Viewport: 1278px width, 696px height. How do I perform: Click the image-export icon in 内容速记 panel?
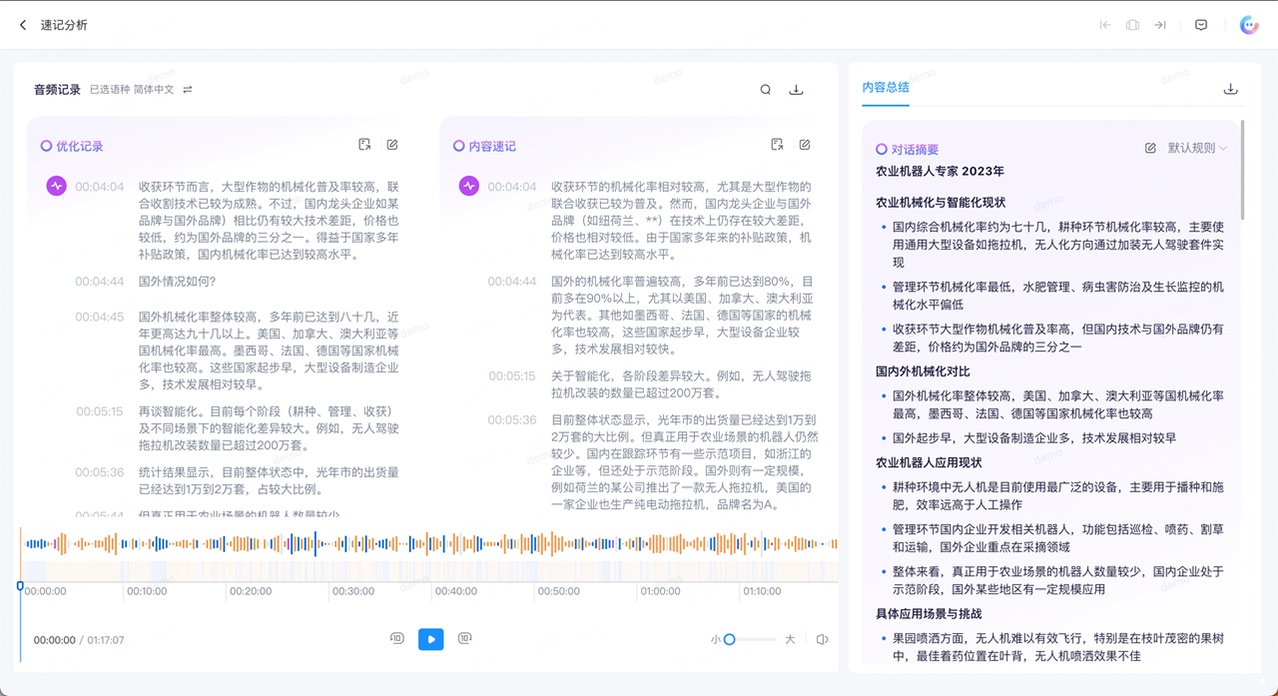point(777,145)
